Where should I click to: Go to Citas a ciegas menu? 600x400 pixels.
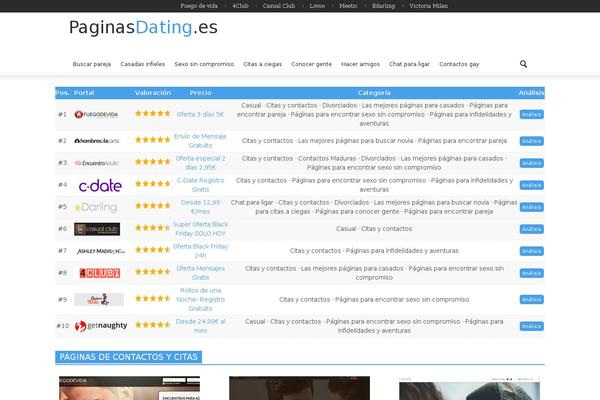pyautogui.click(x=262, y=64)
